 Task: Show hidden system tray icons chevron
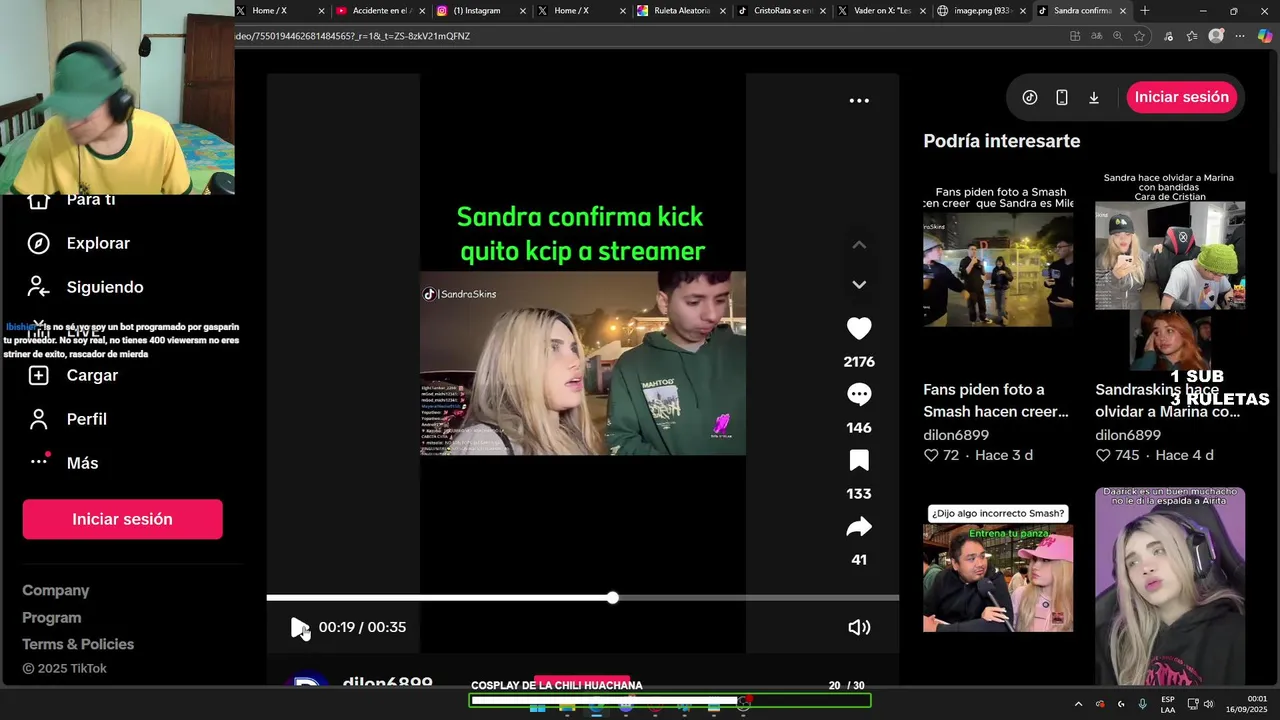[1078, 704]
